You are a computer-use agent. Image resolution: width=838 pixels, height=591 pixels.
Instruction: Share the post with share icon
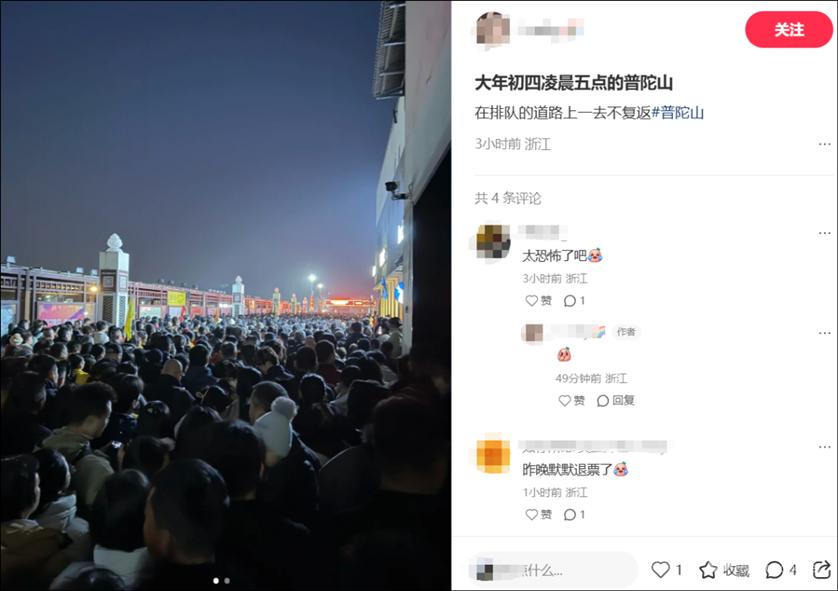coord(822,570)
